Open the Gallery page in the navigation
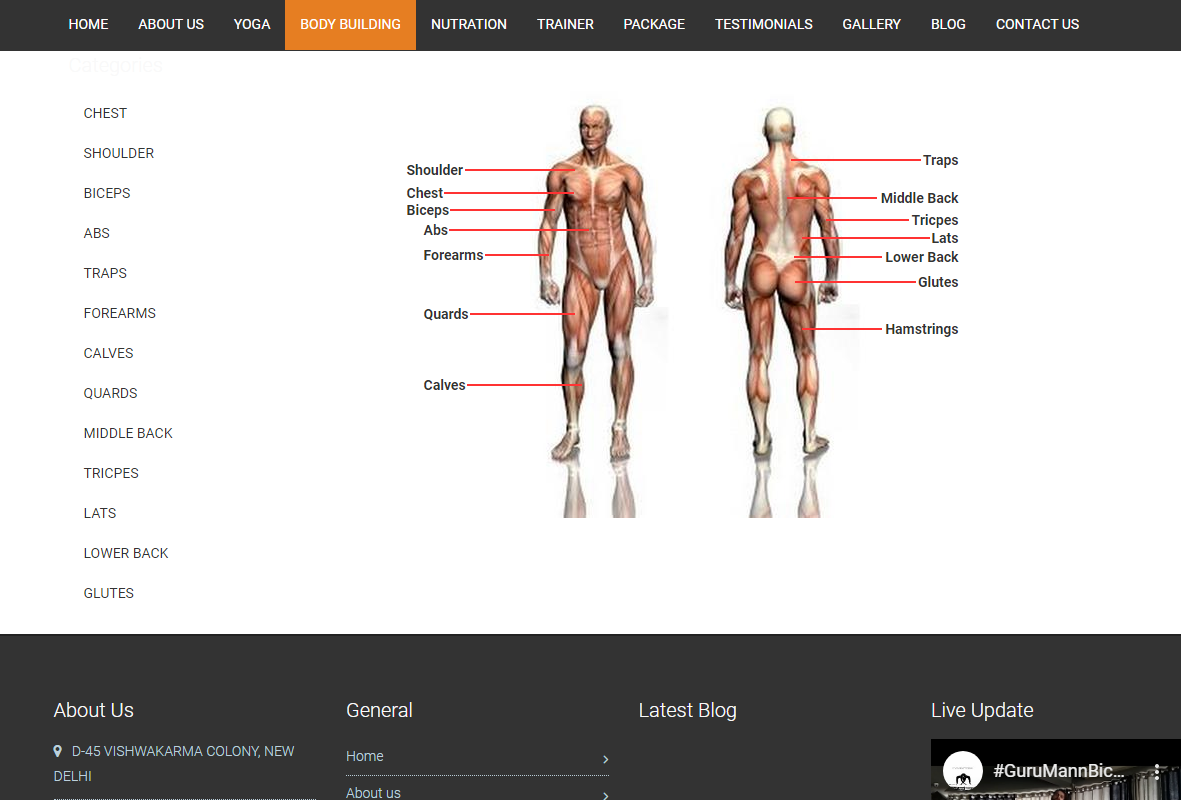1181x800 pixels. [x=871, y=24]
